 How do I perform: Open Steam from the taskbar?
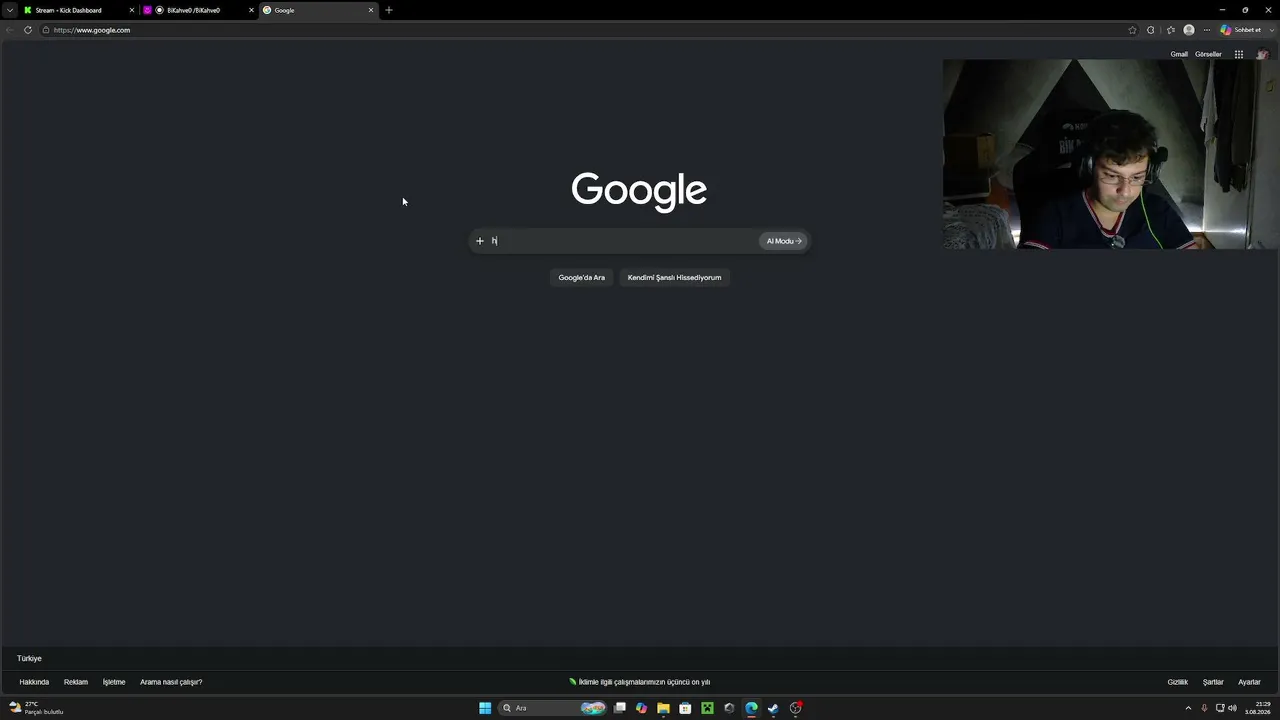pyautogui.click(x=773, y=708)
